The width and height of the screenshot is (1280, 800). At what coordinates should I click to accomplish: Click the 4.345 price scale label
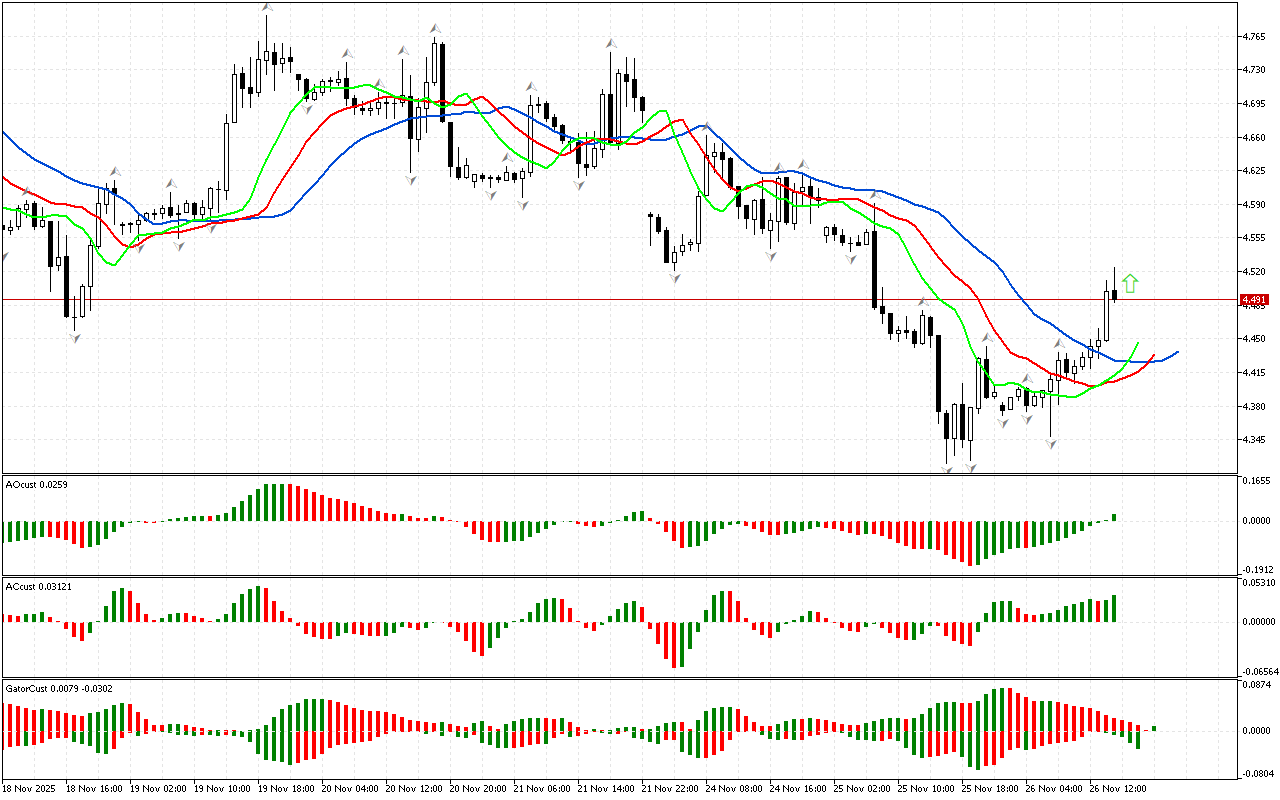pos(1254,440)
